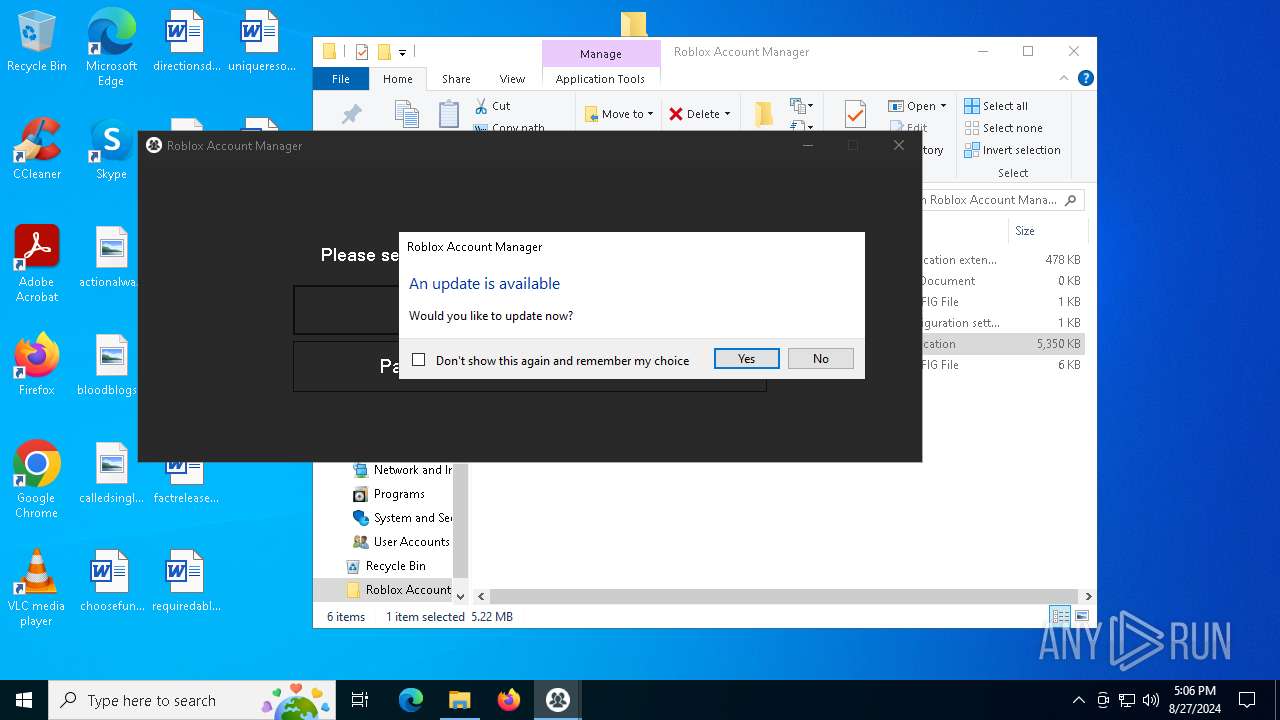Click Select none in ribbon

pos(1003,128)
